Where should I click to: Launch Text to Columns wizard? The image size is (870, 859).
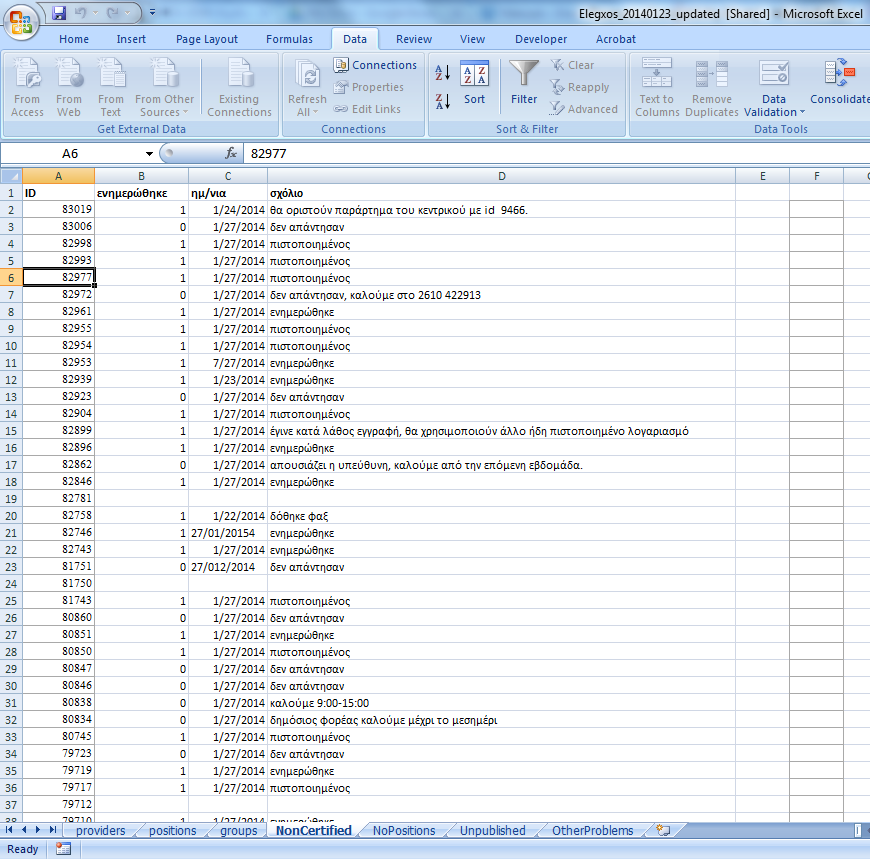click(x=657, y=88)
